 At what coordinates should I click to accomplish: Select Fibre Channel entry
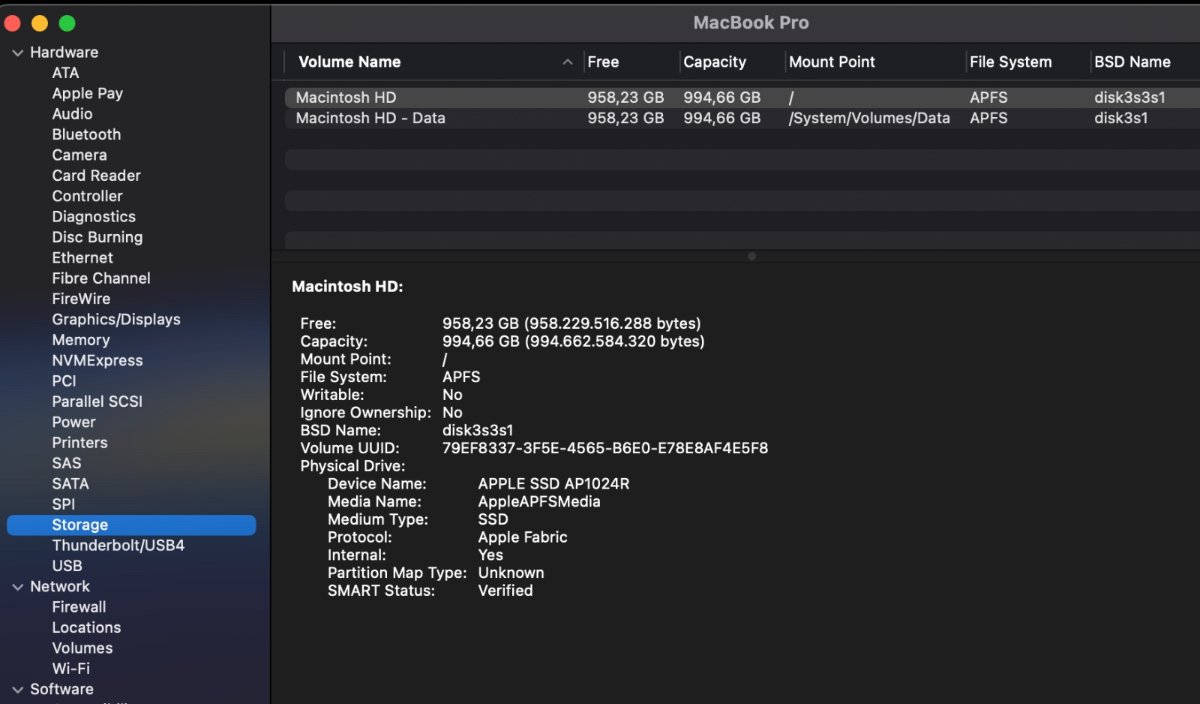pos(101,278)
